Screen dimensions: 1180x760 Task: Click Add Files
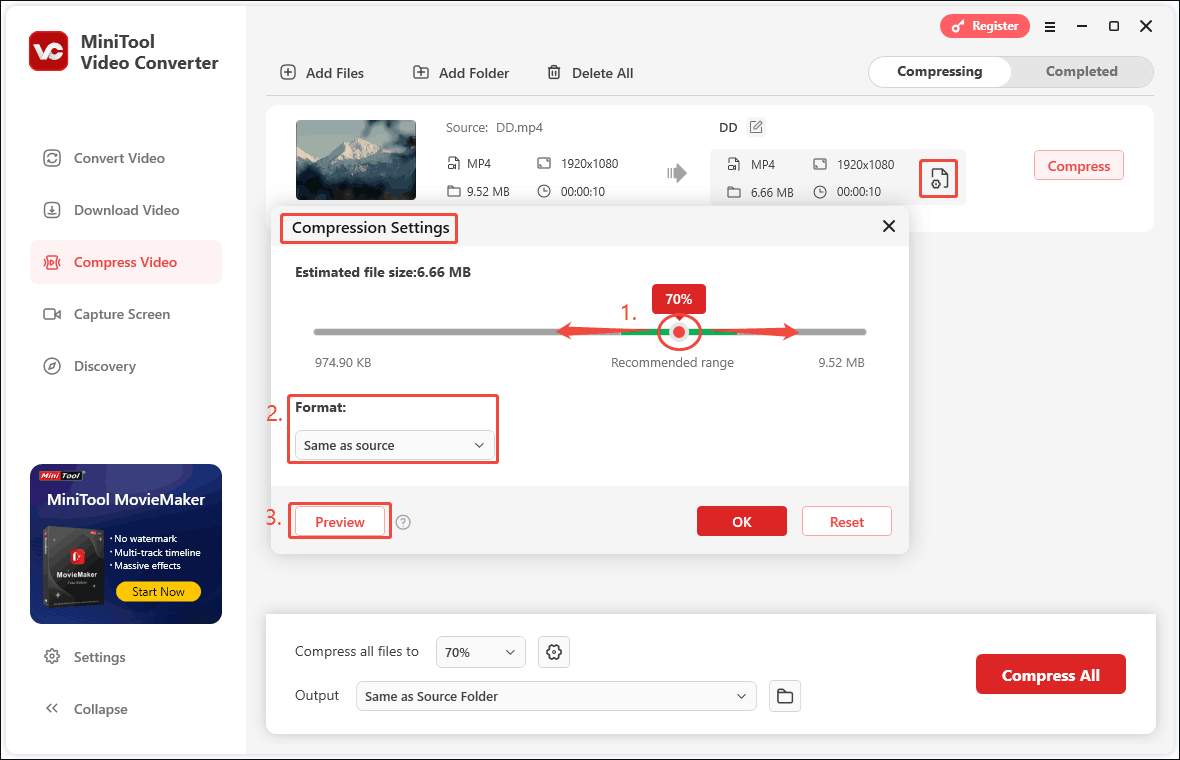[x=322, y=73]
